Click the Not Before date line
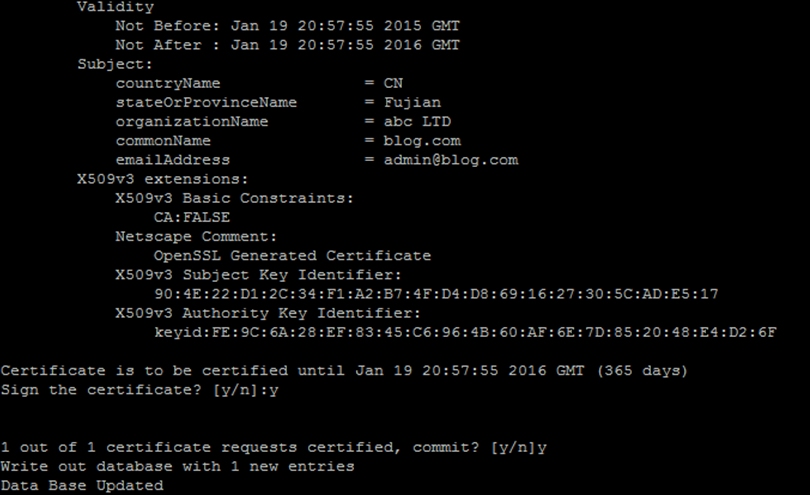The width and height of the screenshot is (810, 495). [x=287, y=26]
